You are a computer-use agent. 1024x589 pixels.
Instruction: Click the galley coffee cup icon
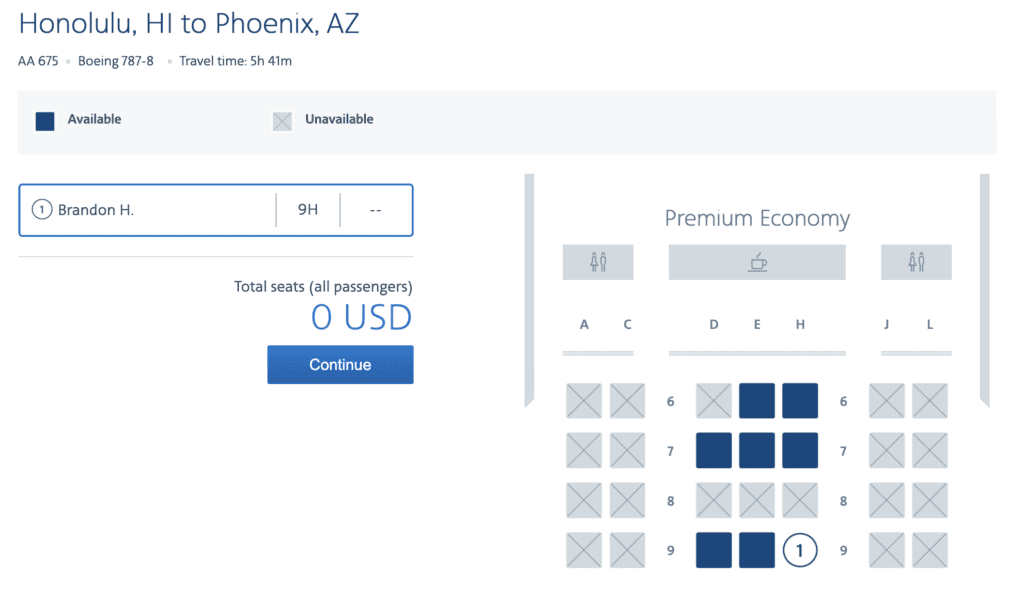[757, 262]
